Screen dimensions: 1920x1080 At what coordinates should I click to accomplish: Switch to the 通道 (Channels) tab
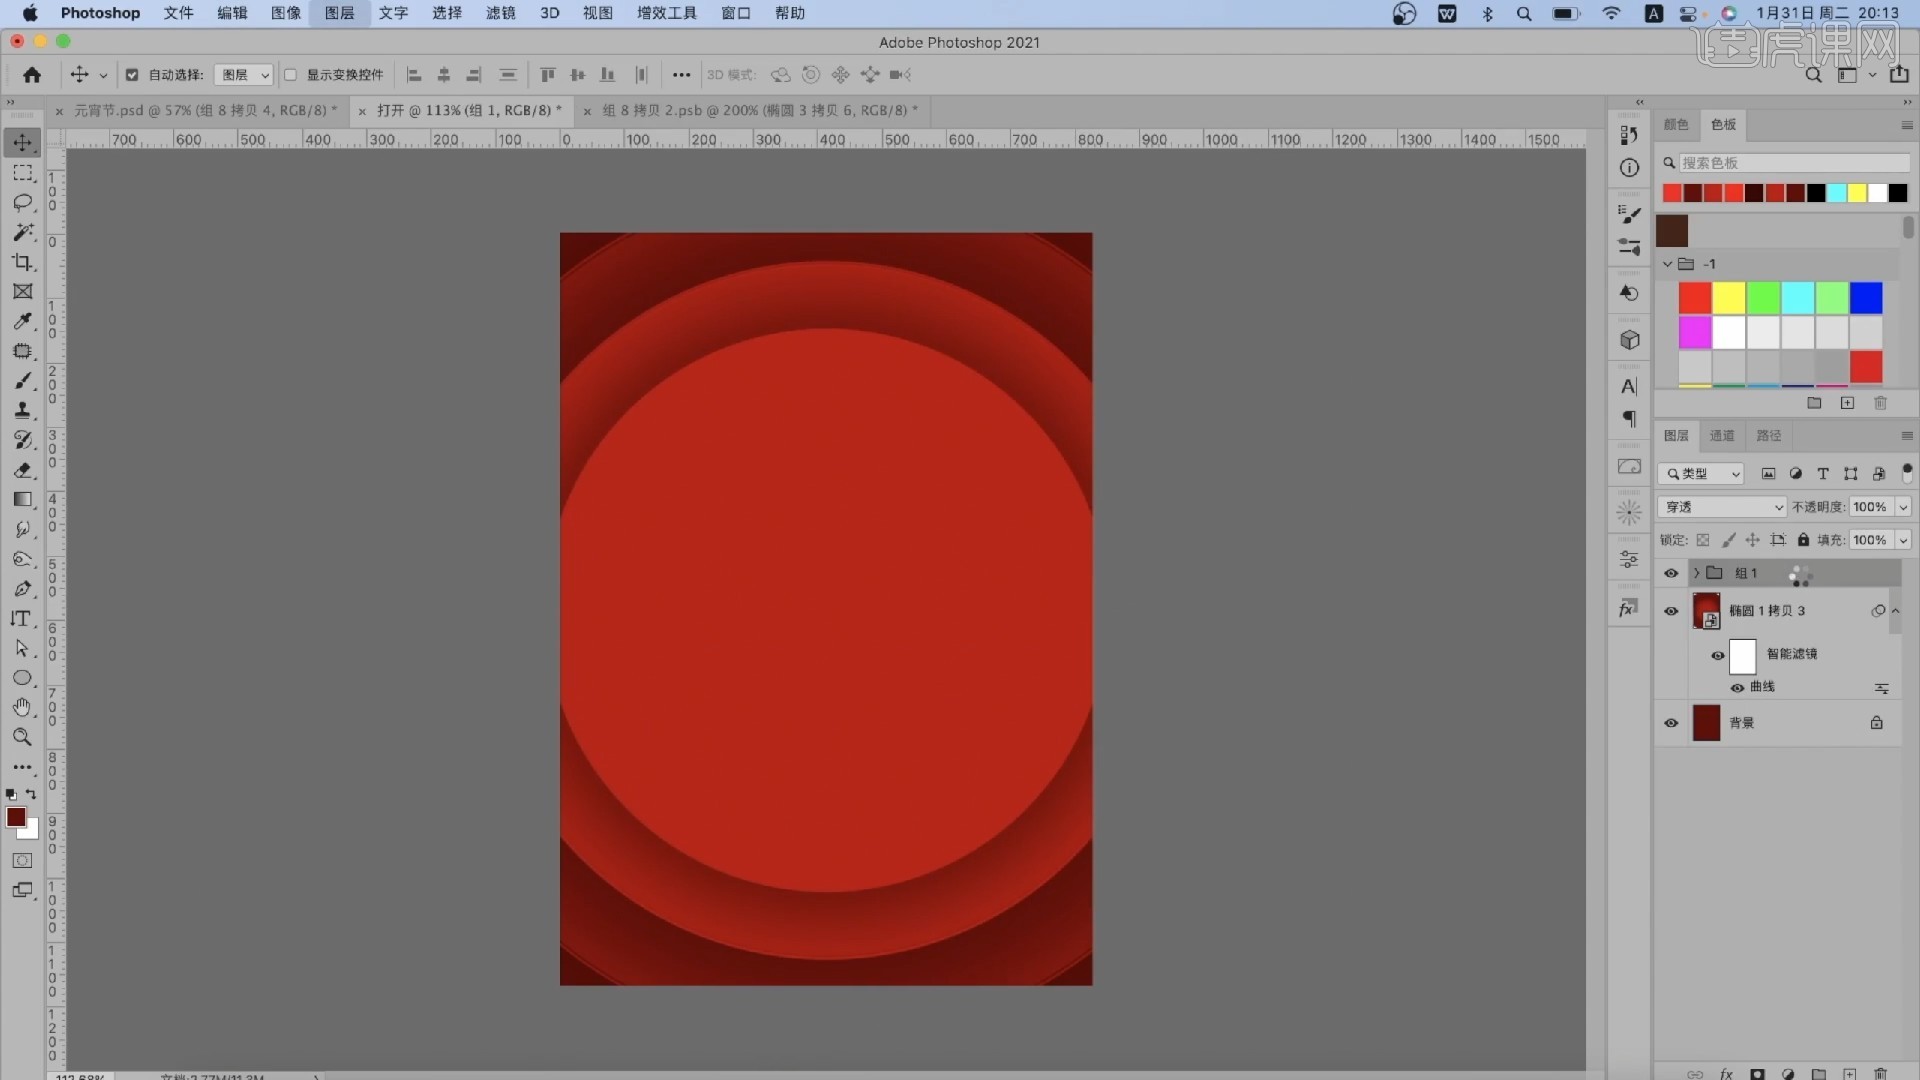coord(1722,436)
